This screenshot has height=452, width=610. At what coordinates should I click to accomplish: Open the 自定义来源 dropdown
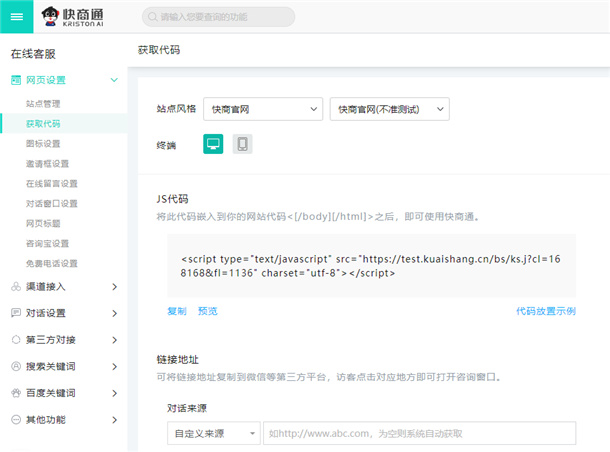213,433
